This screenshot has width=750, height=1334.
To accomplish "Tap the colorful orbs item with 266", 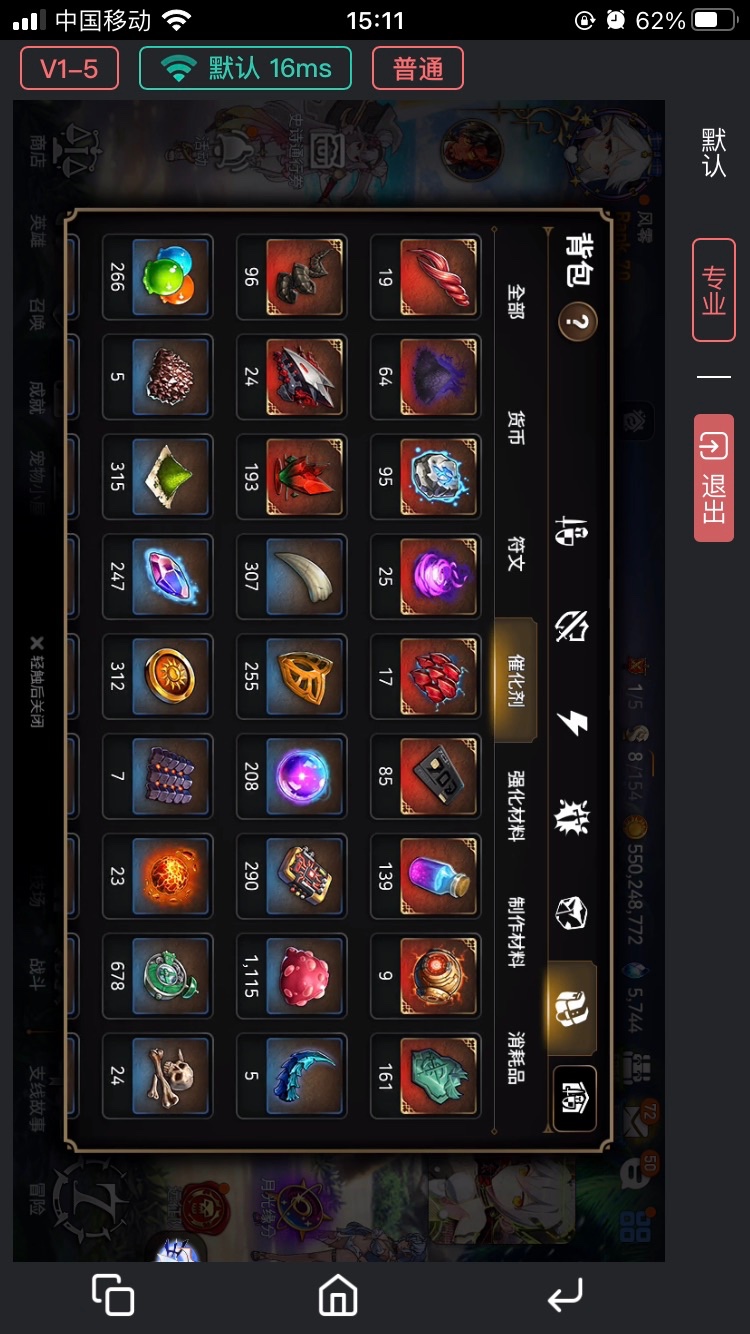I will pos(158,276).
